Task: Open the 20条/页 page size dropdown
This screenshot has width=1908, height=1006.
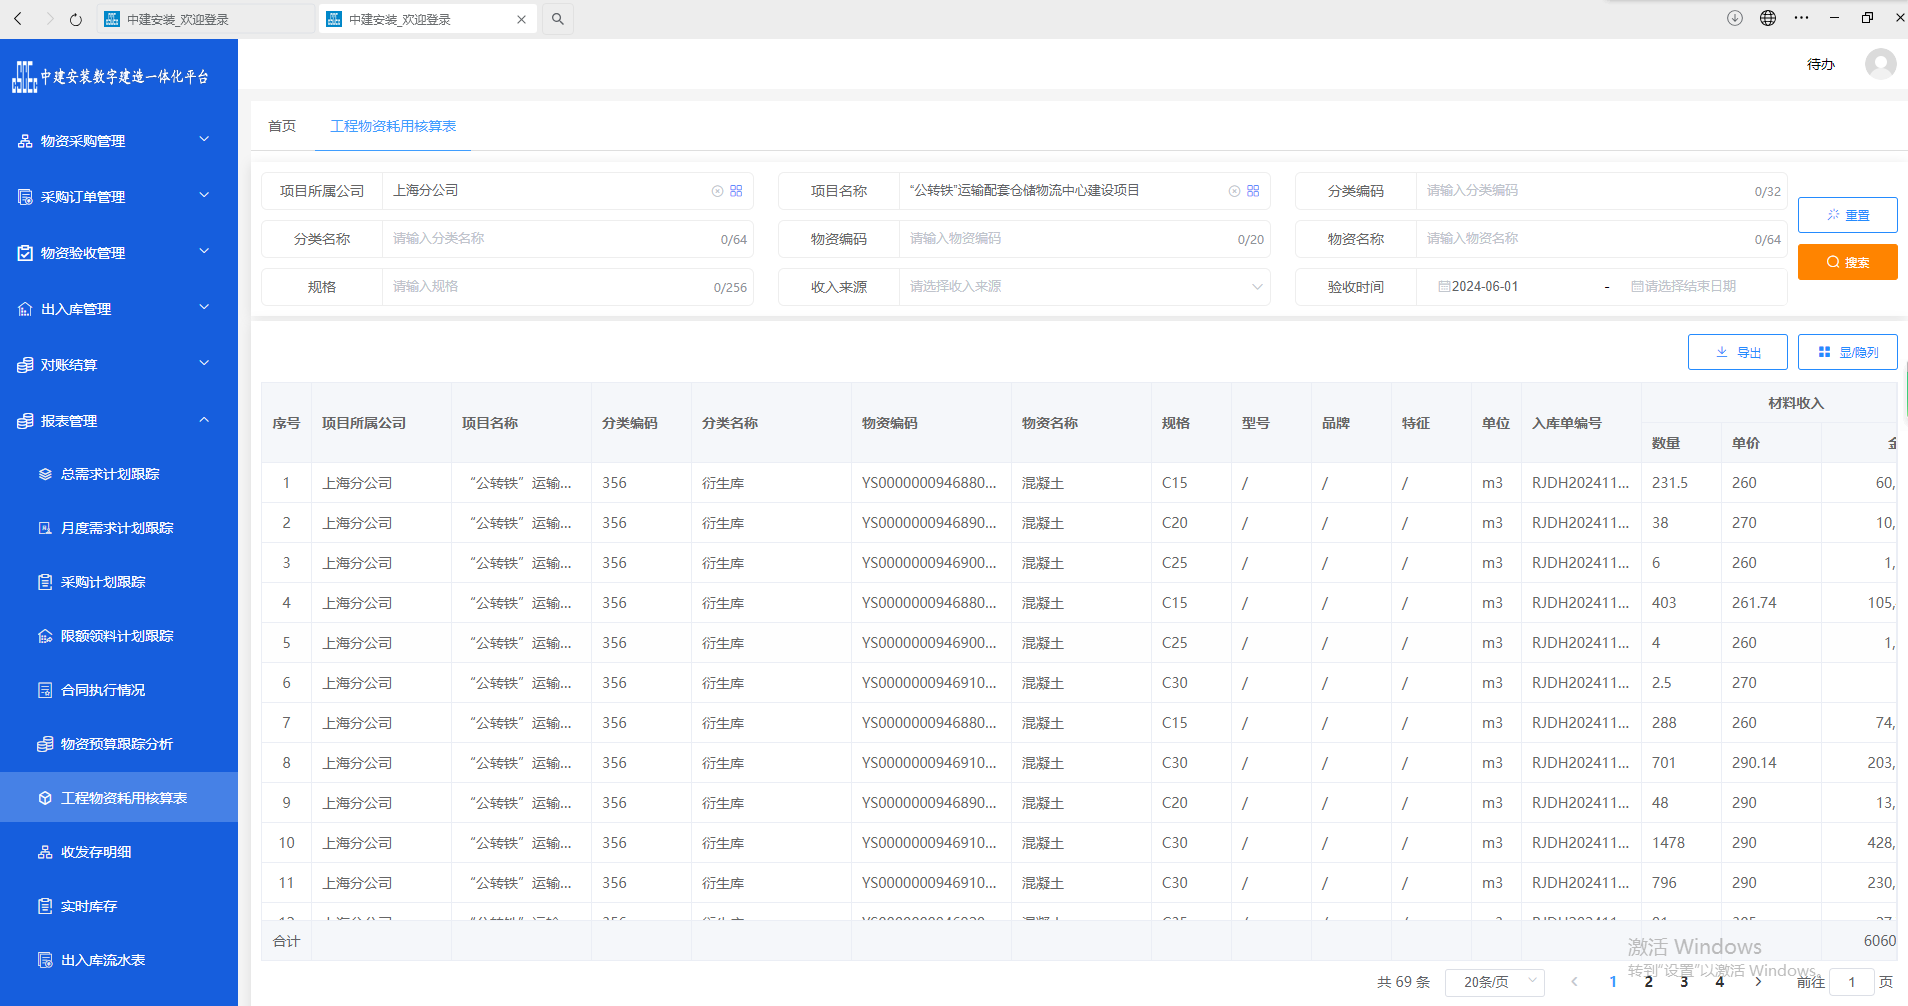Action: click(x=1495, y=982)
